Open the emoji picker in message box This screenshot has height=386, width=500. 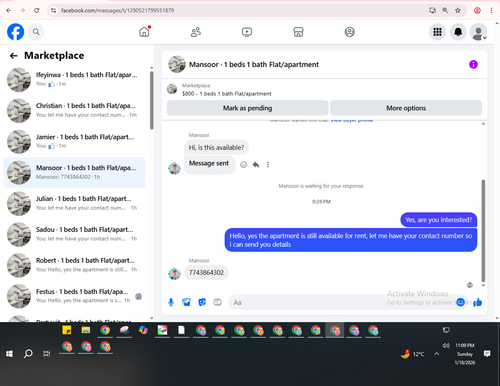(460, 302)
